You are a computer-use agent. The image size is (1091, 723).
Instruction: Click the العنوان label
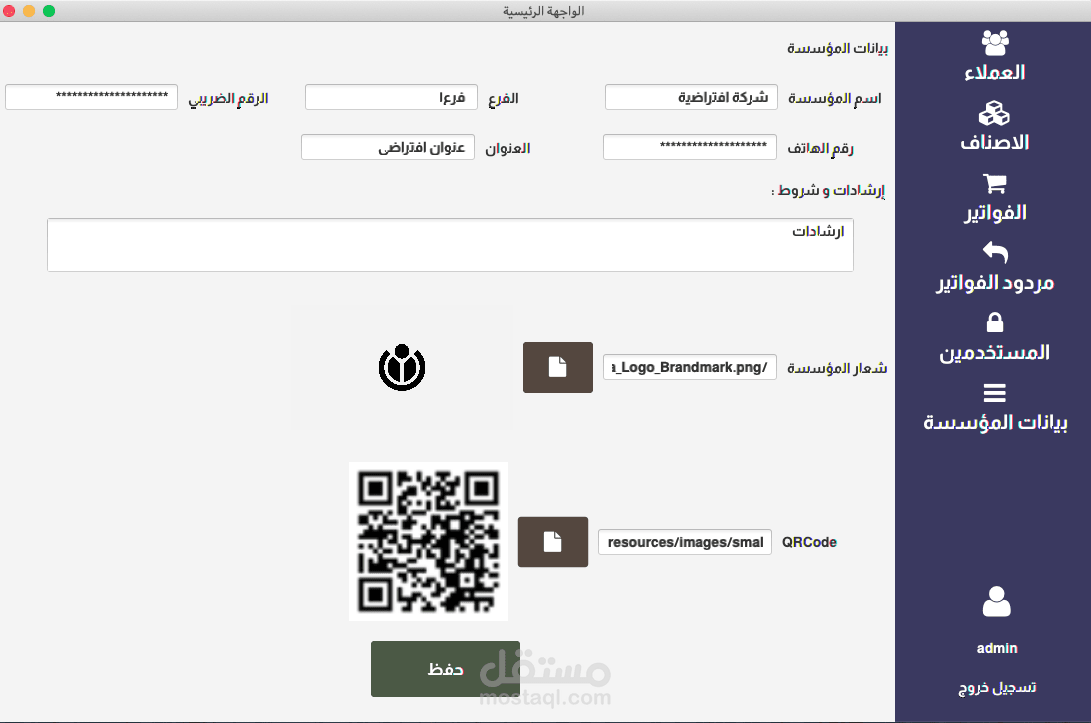507,148
